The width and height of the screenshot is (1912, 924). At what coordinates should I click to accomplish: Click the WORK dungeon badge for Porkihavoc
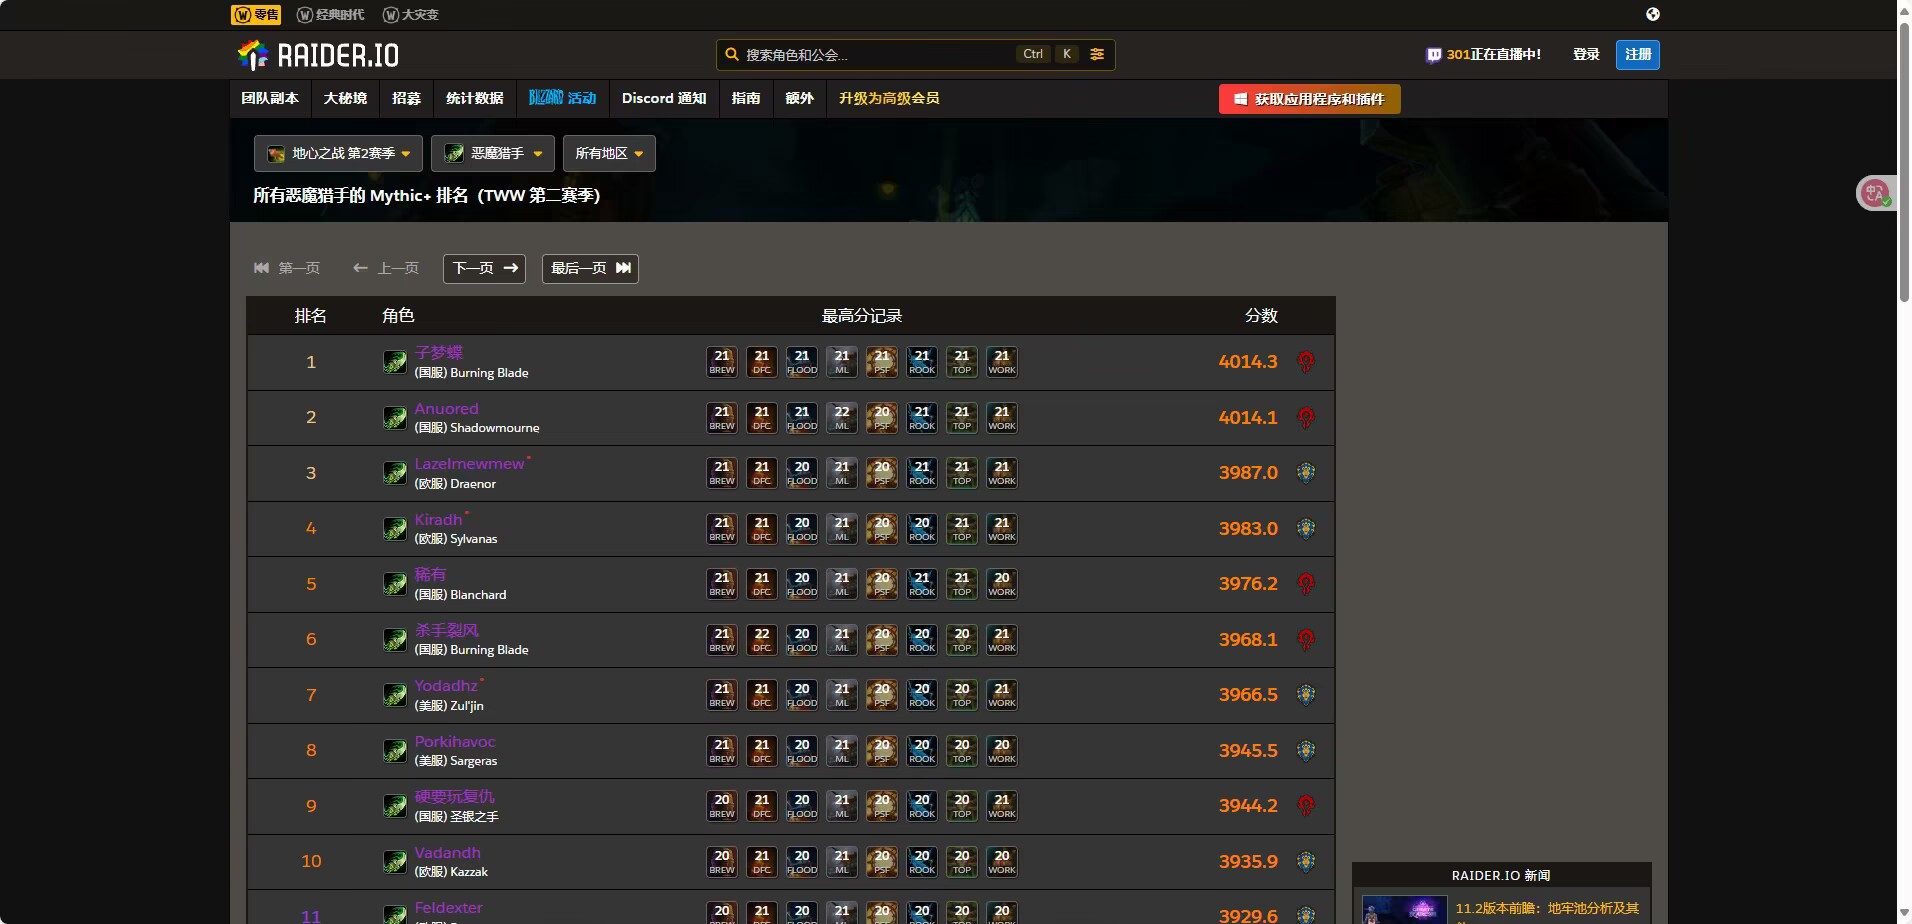coord(1002,751)
